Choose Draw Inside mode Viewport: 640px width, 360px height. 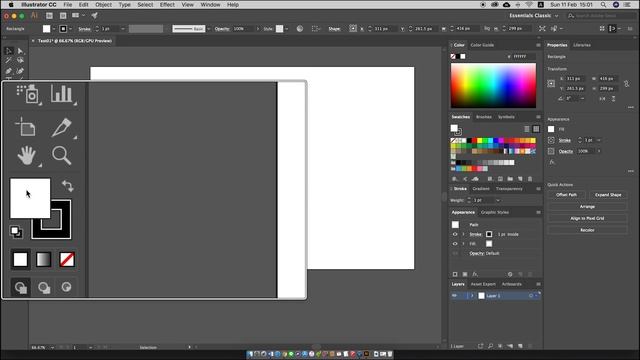pos(67,287)
